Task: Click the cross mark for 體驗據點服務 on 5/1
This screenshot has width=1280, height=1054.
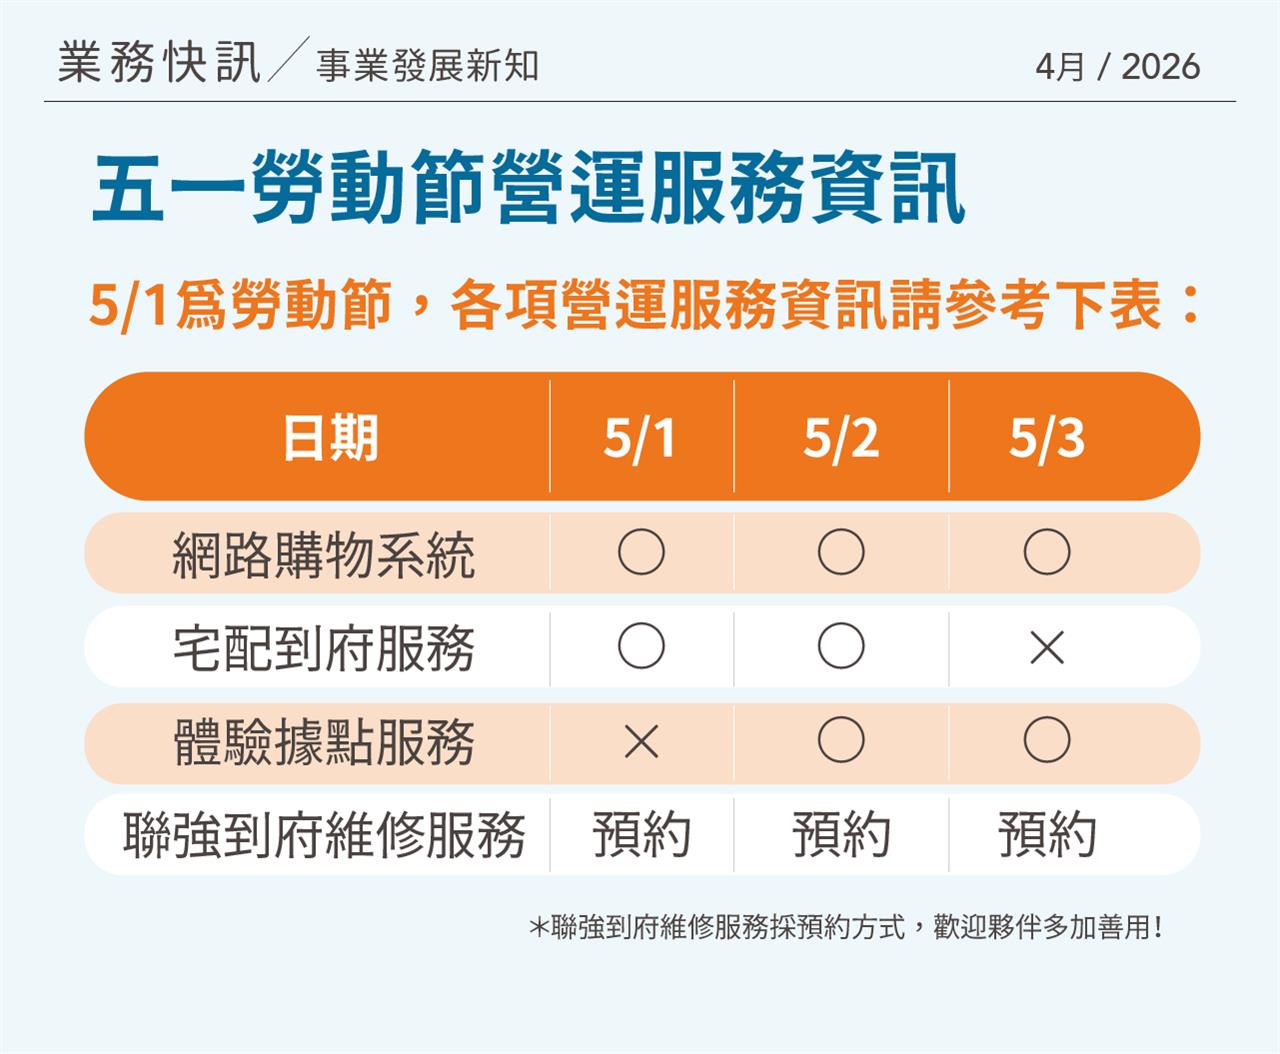Action: point(641,741)
